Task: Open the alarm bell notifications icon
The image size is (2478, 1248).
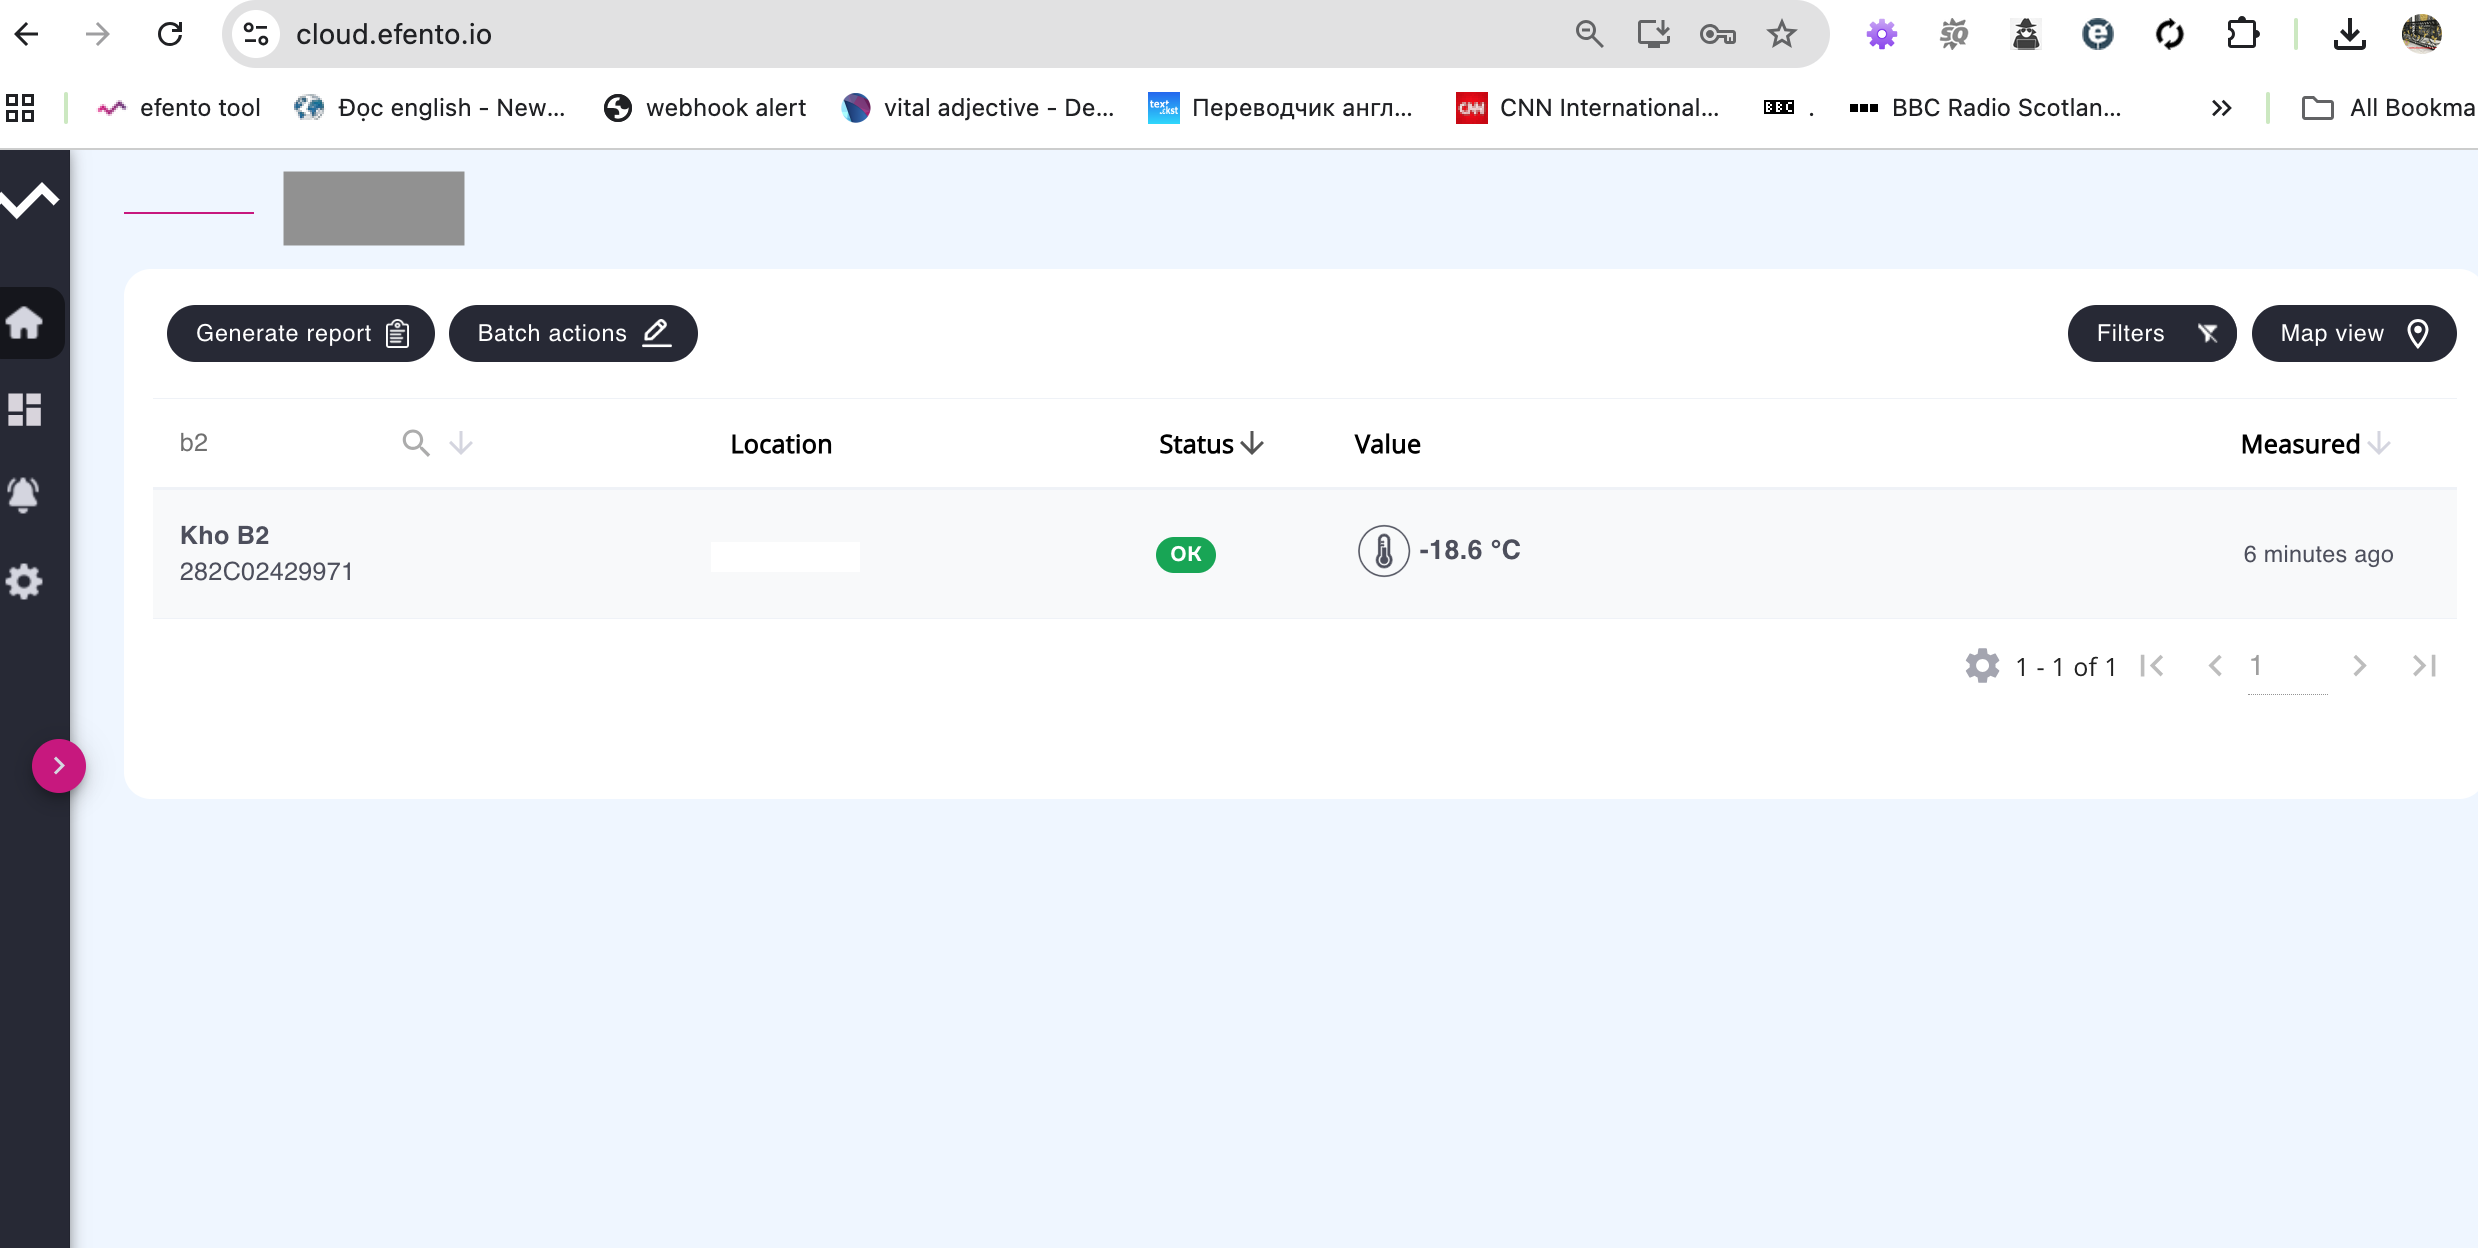Action: click(24, 494)
